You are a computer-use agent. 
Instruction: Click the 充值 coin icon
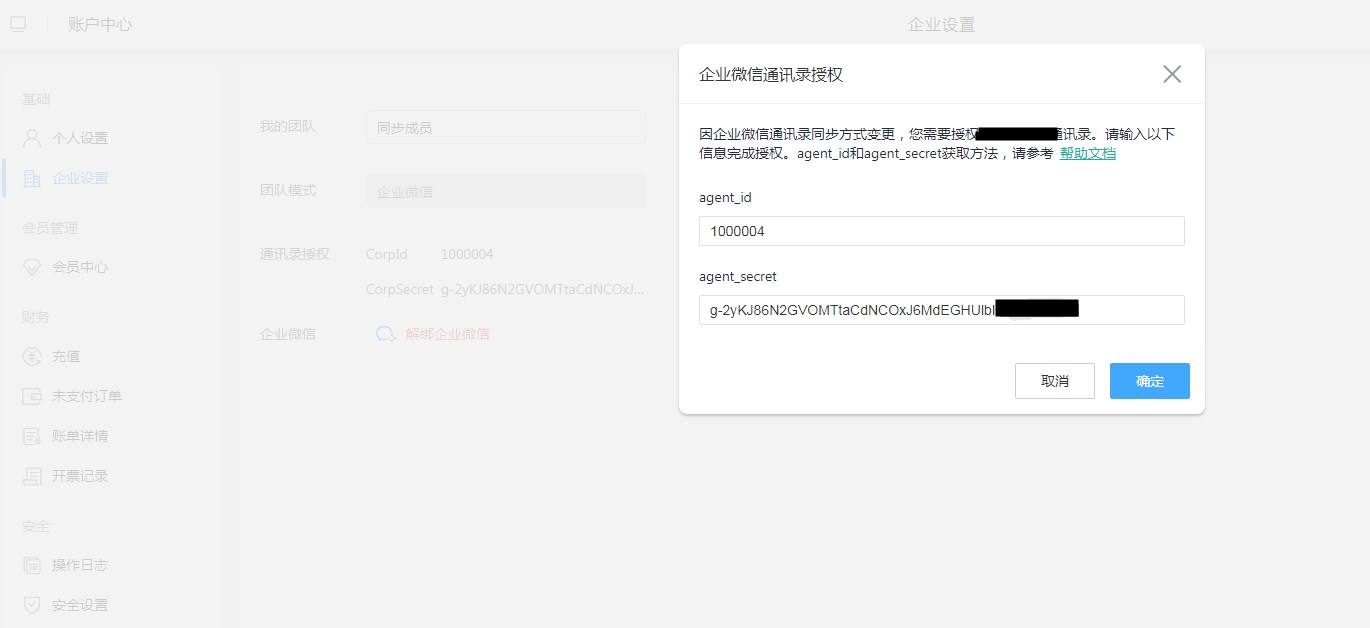(x=32, y=356)
